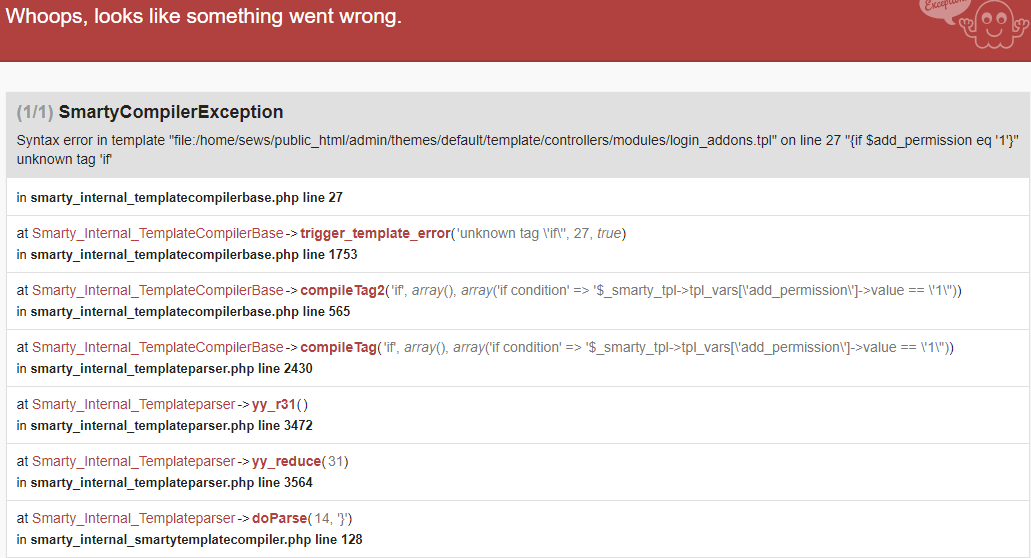The width and height of the screenshot is (1031, 558).
Task: Click the syntax error message for login_addons.tpl
Action: 517,150
